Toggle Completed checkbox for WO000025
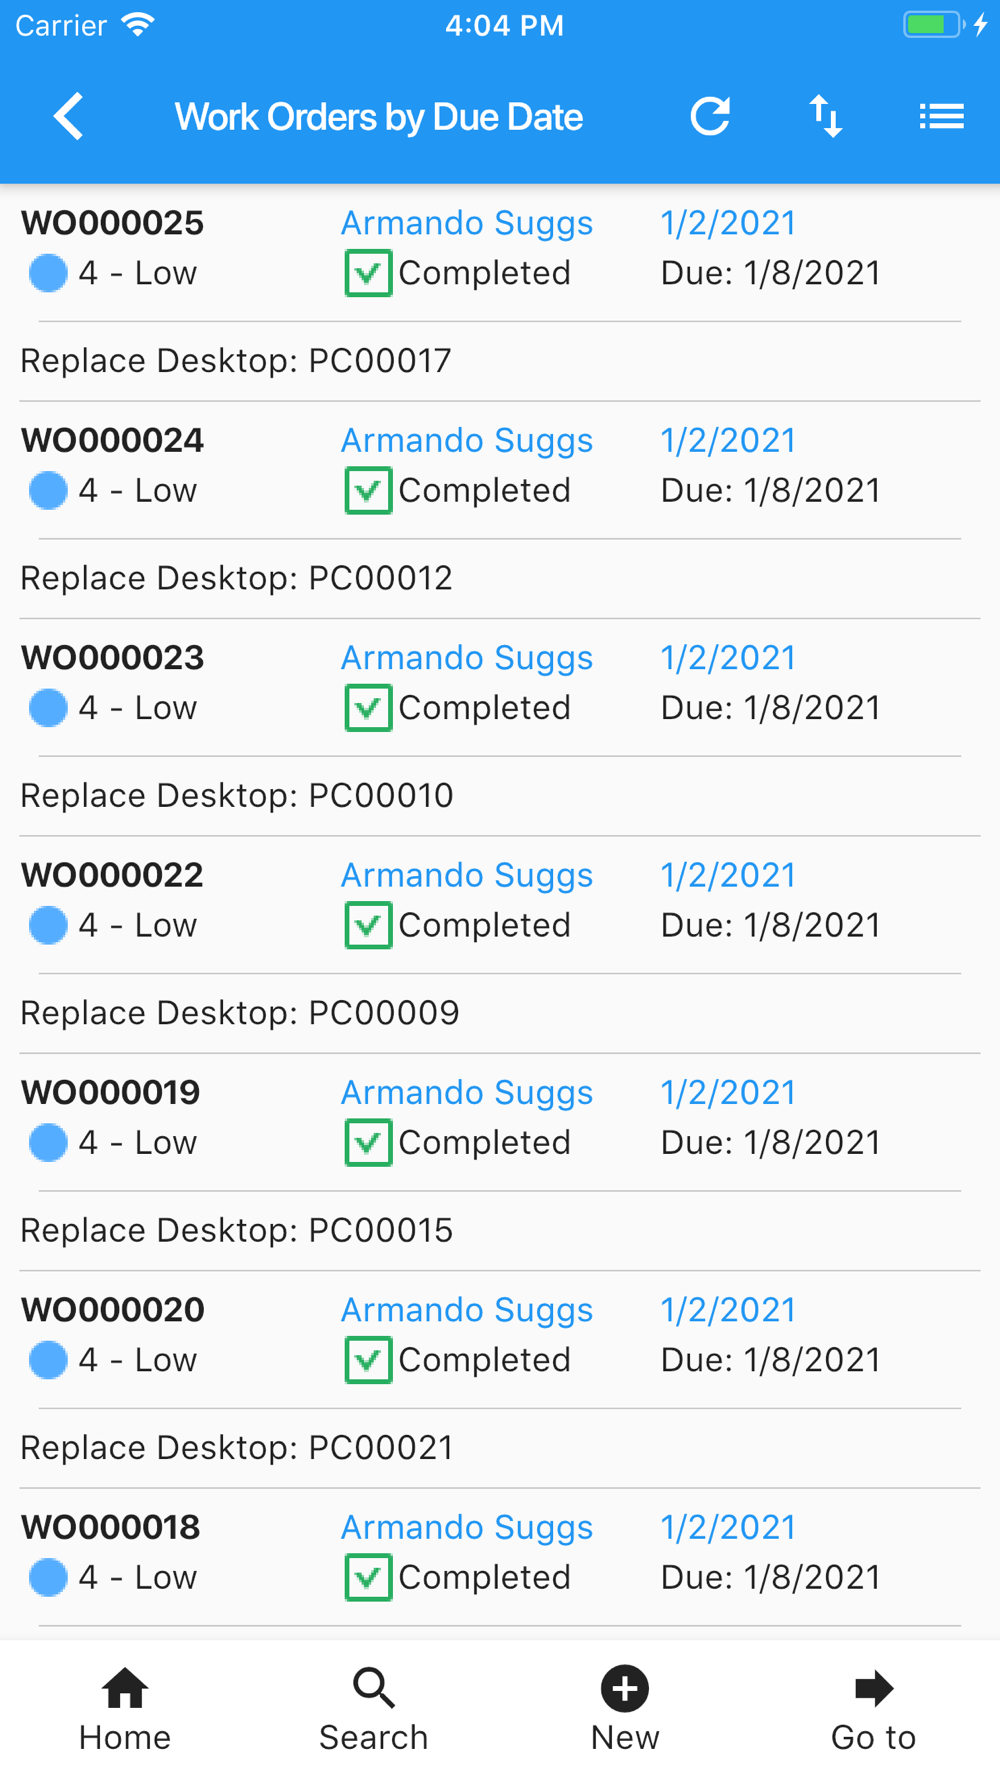The width and height of the screenshot is (1000, 1778). pos(368,273)
